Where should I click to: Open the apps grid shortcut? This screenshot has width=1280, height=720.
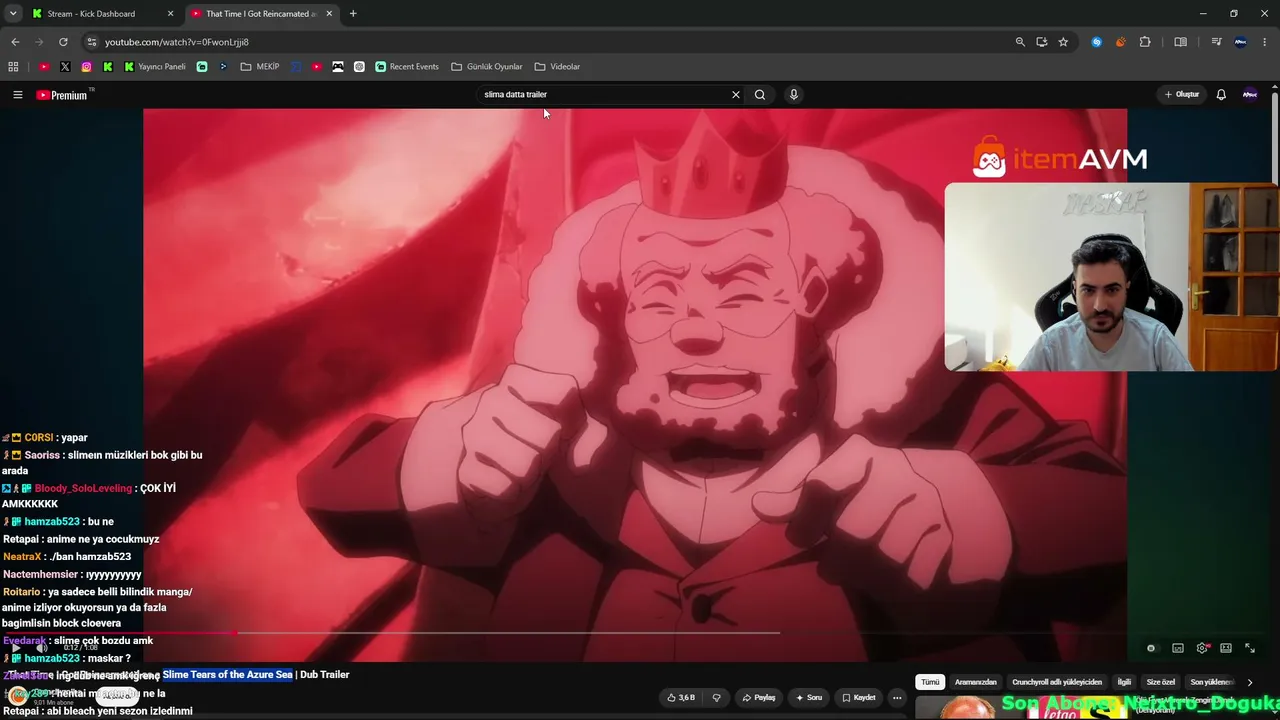13,67
